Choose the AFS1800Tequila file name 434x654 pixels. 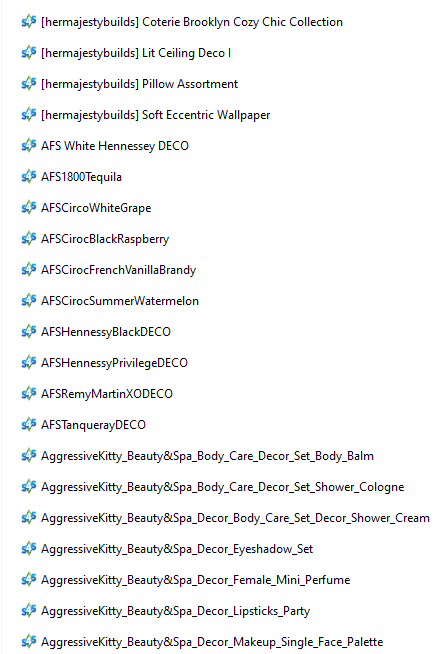81,177
